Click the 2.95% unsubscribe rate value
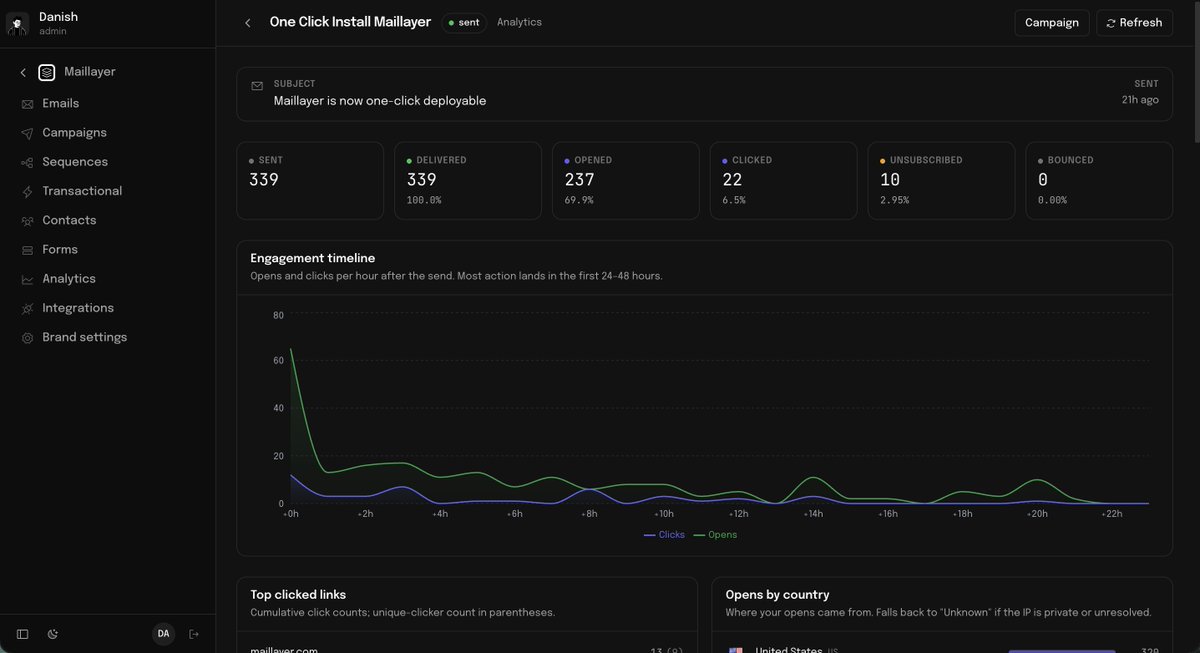 894,200
